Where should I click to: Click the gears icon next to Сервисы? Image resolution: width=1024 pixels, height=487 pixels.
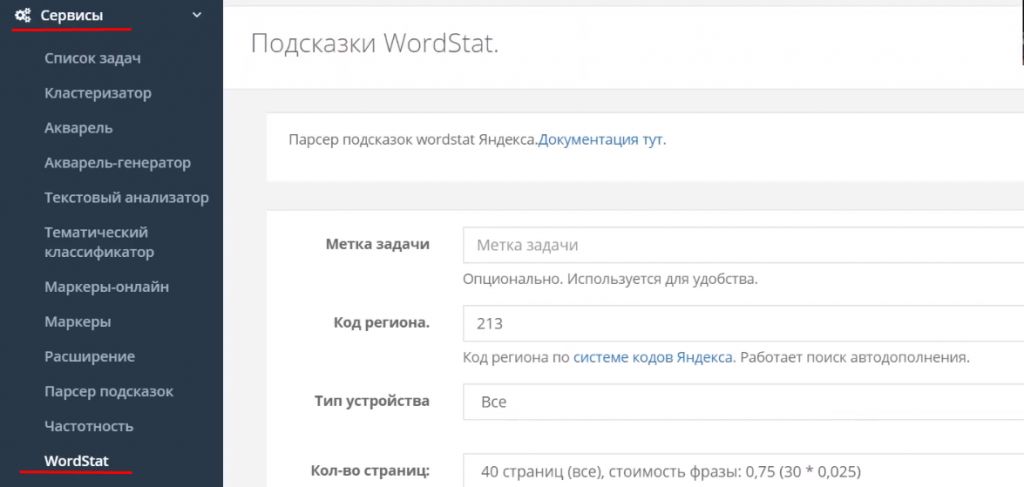tap(23, 15)
